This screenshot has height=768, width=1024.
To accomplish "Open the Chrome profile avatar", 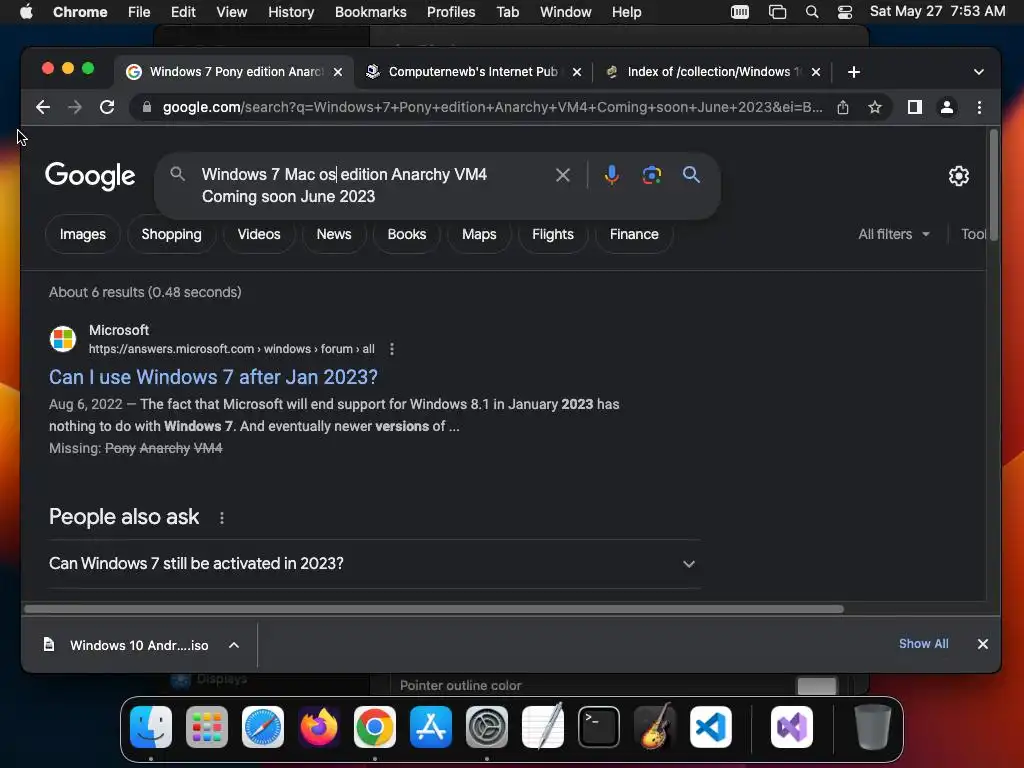I will 947,107.
